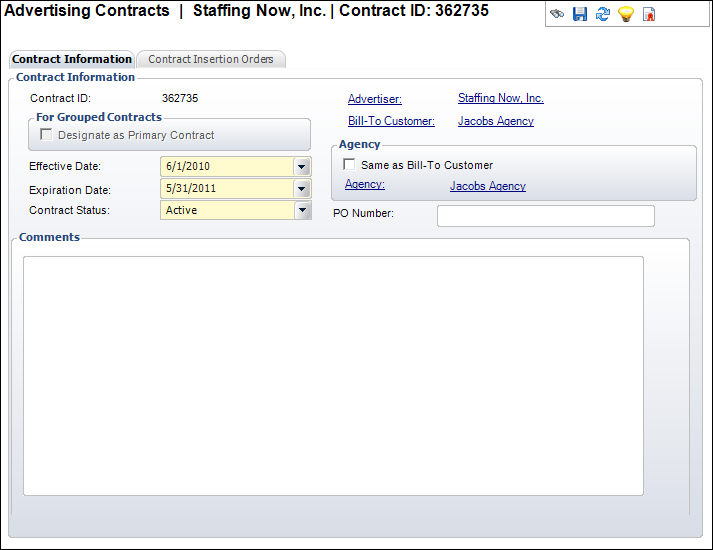713x550 pixels.
Task: Select the Contract Information tab
Action: 72,59
